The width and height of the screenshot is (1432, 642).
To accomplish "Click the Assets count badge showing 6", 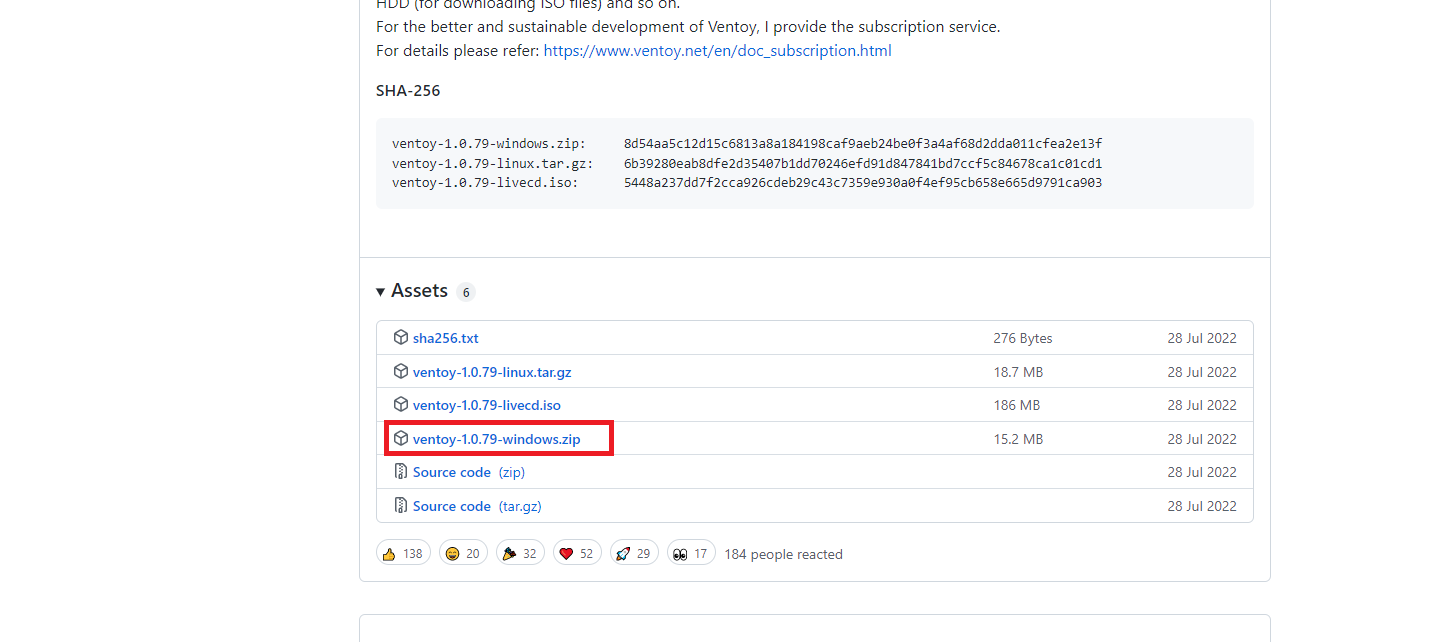I will click(x=465, y=293).
